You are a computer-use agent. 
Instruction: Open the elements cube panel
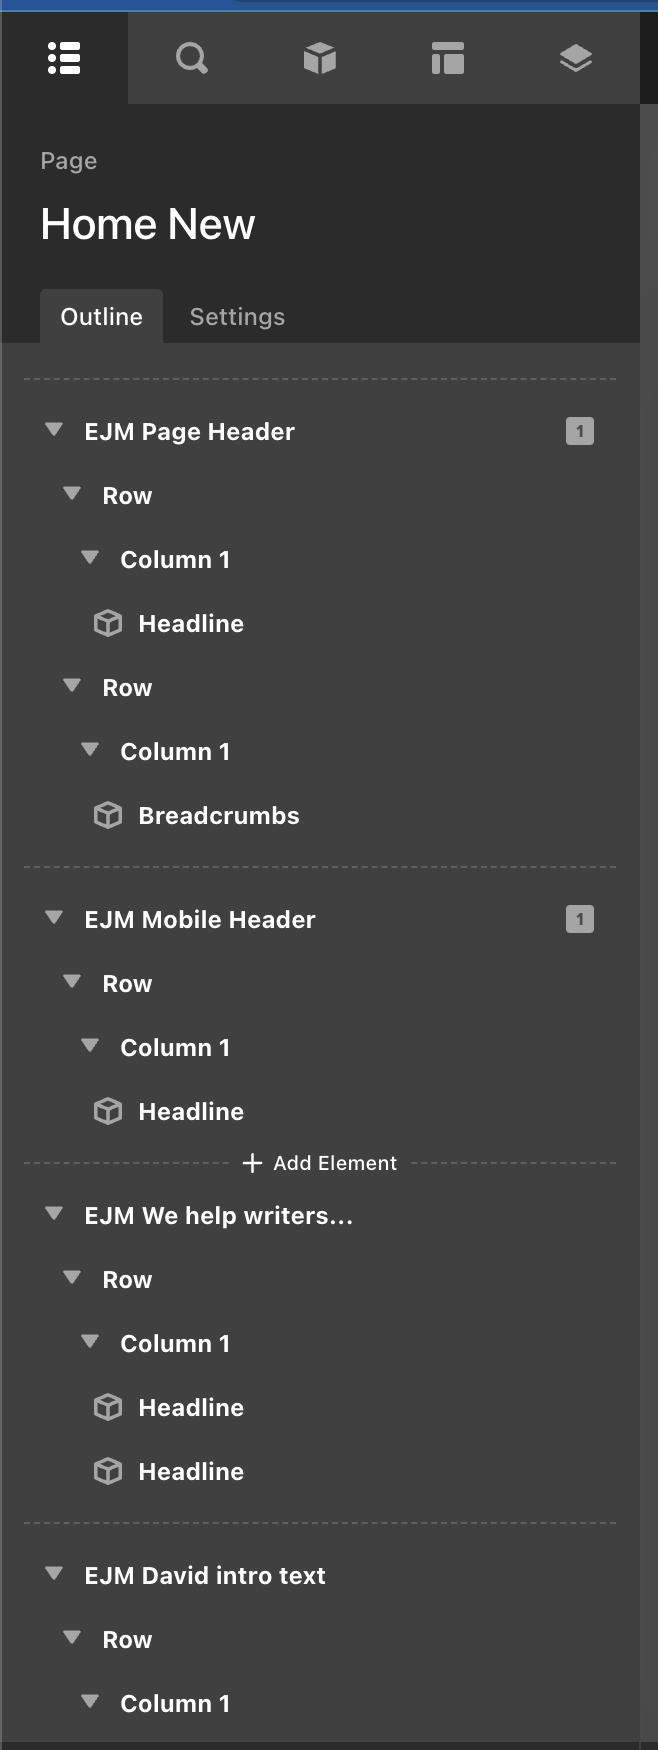pos(319,59)
